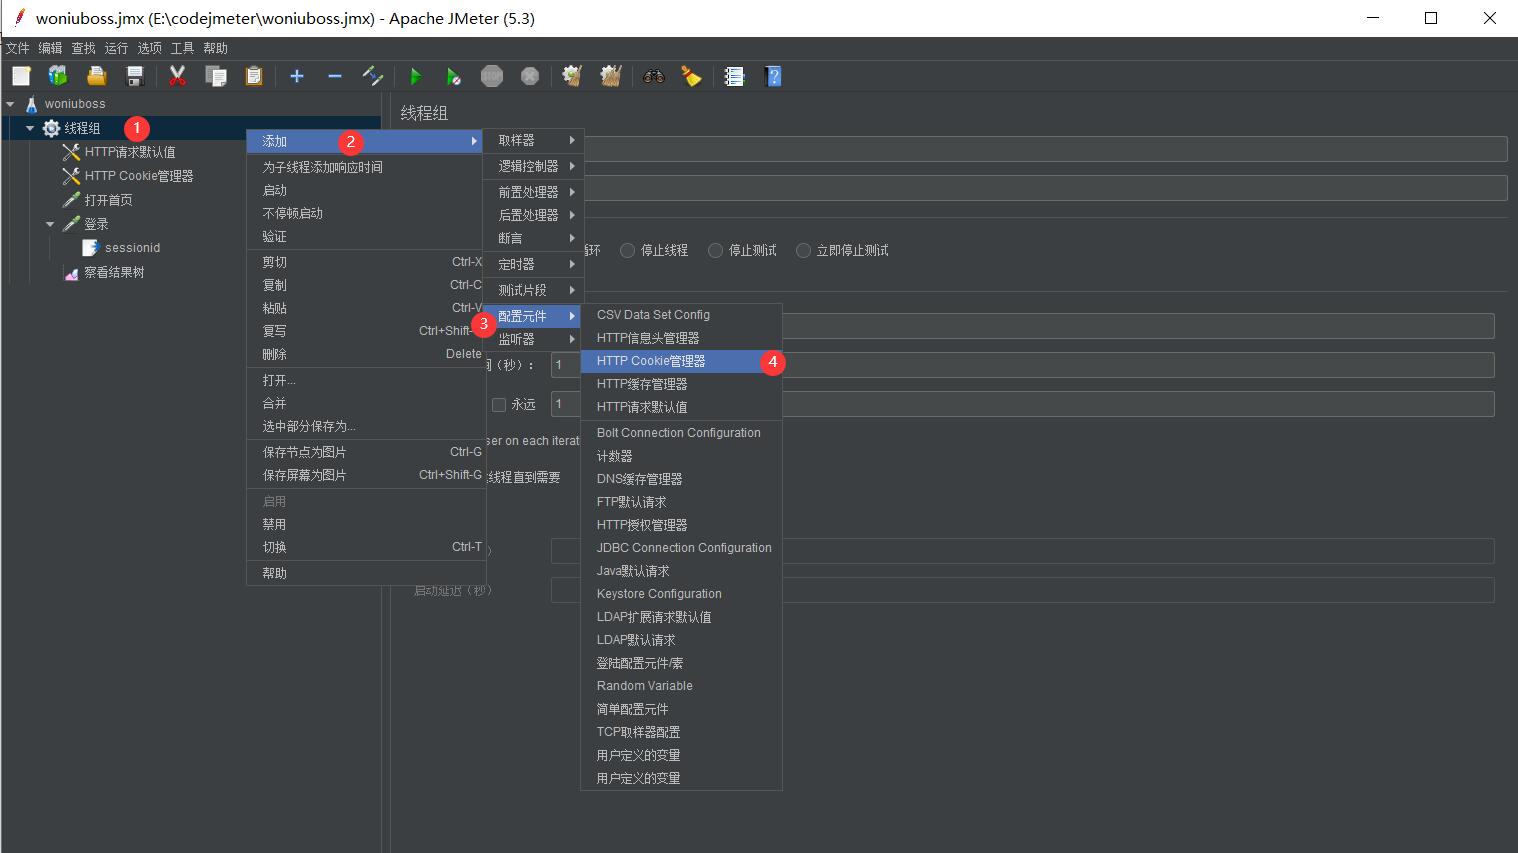Collapse the woniuboss tree root arrow

pos(10,104)
